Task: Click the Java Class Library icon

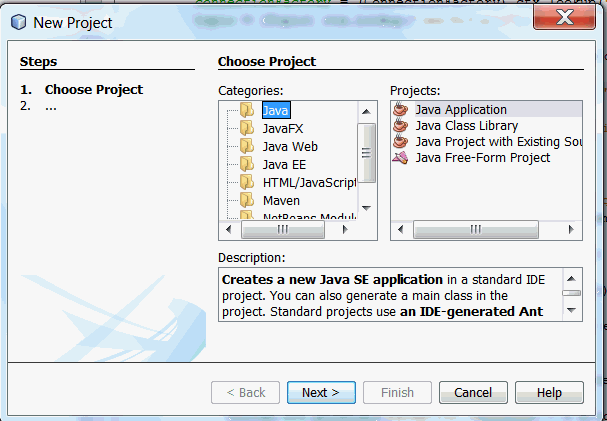Action: coord(400,126)
